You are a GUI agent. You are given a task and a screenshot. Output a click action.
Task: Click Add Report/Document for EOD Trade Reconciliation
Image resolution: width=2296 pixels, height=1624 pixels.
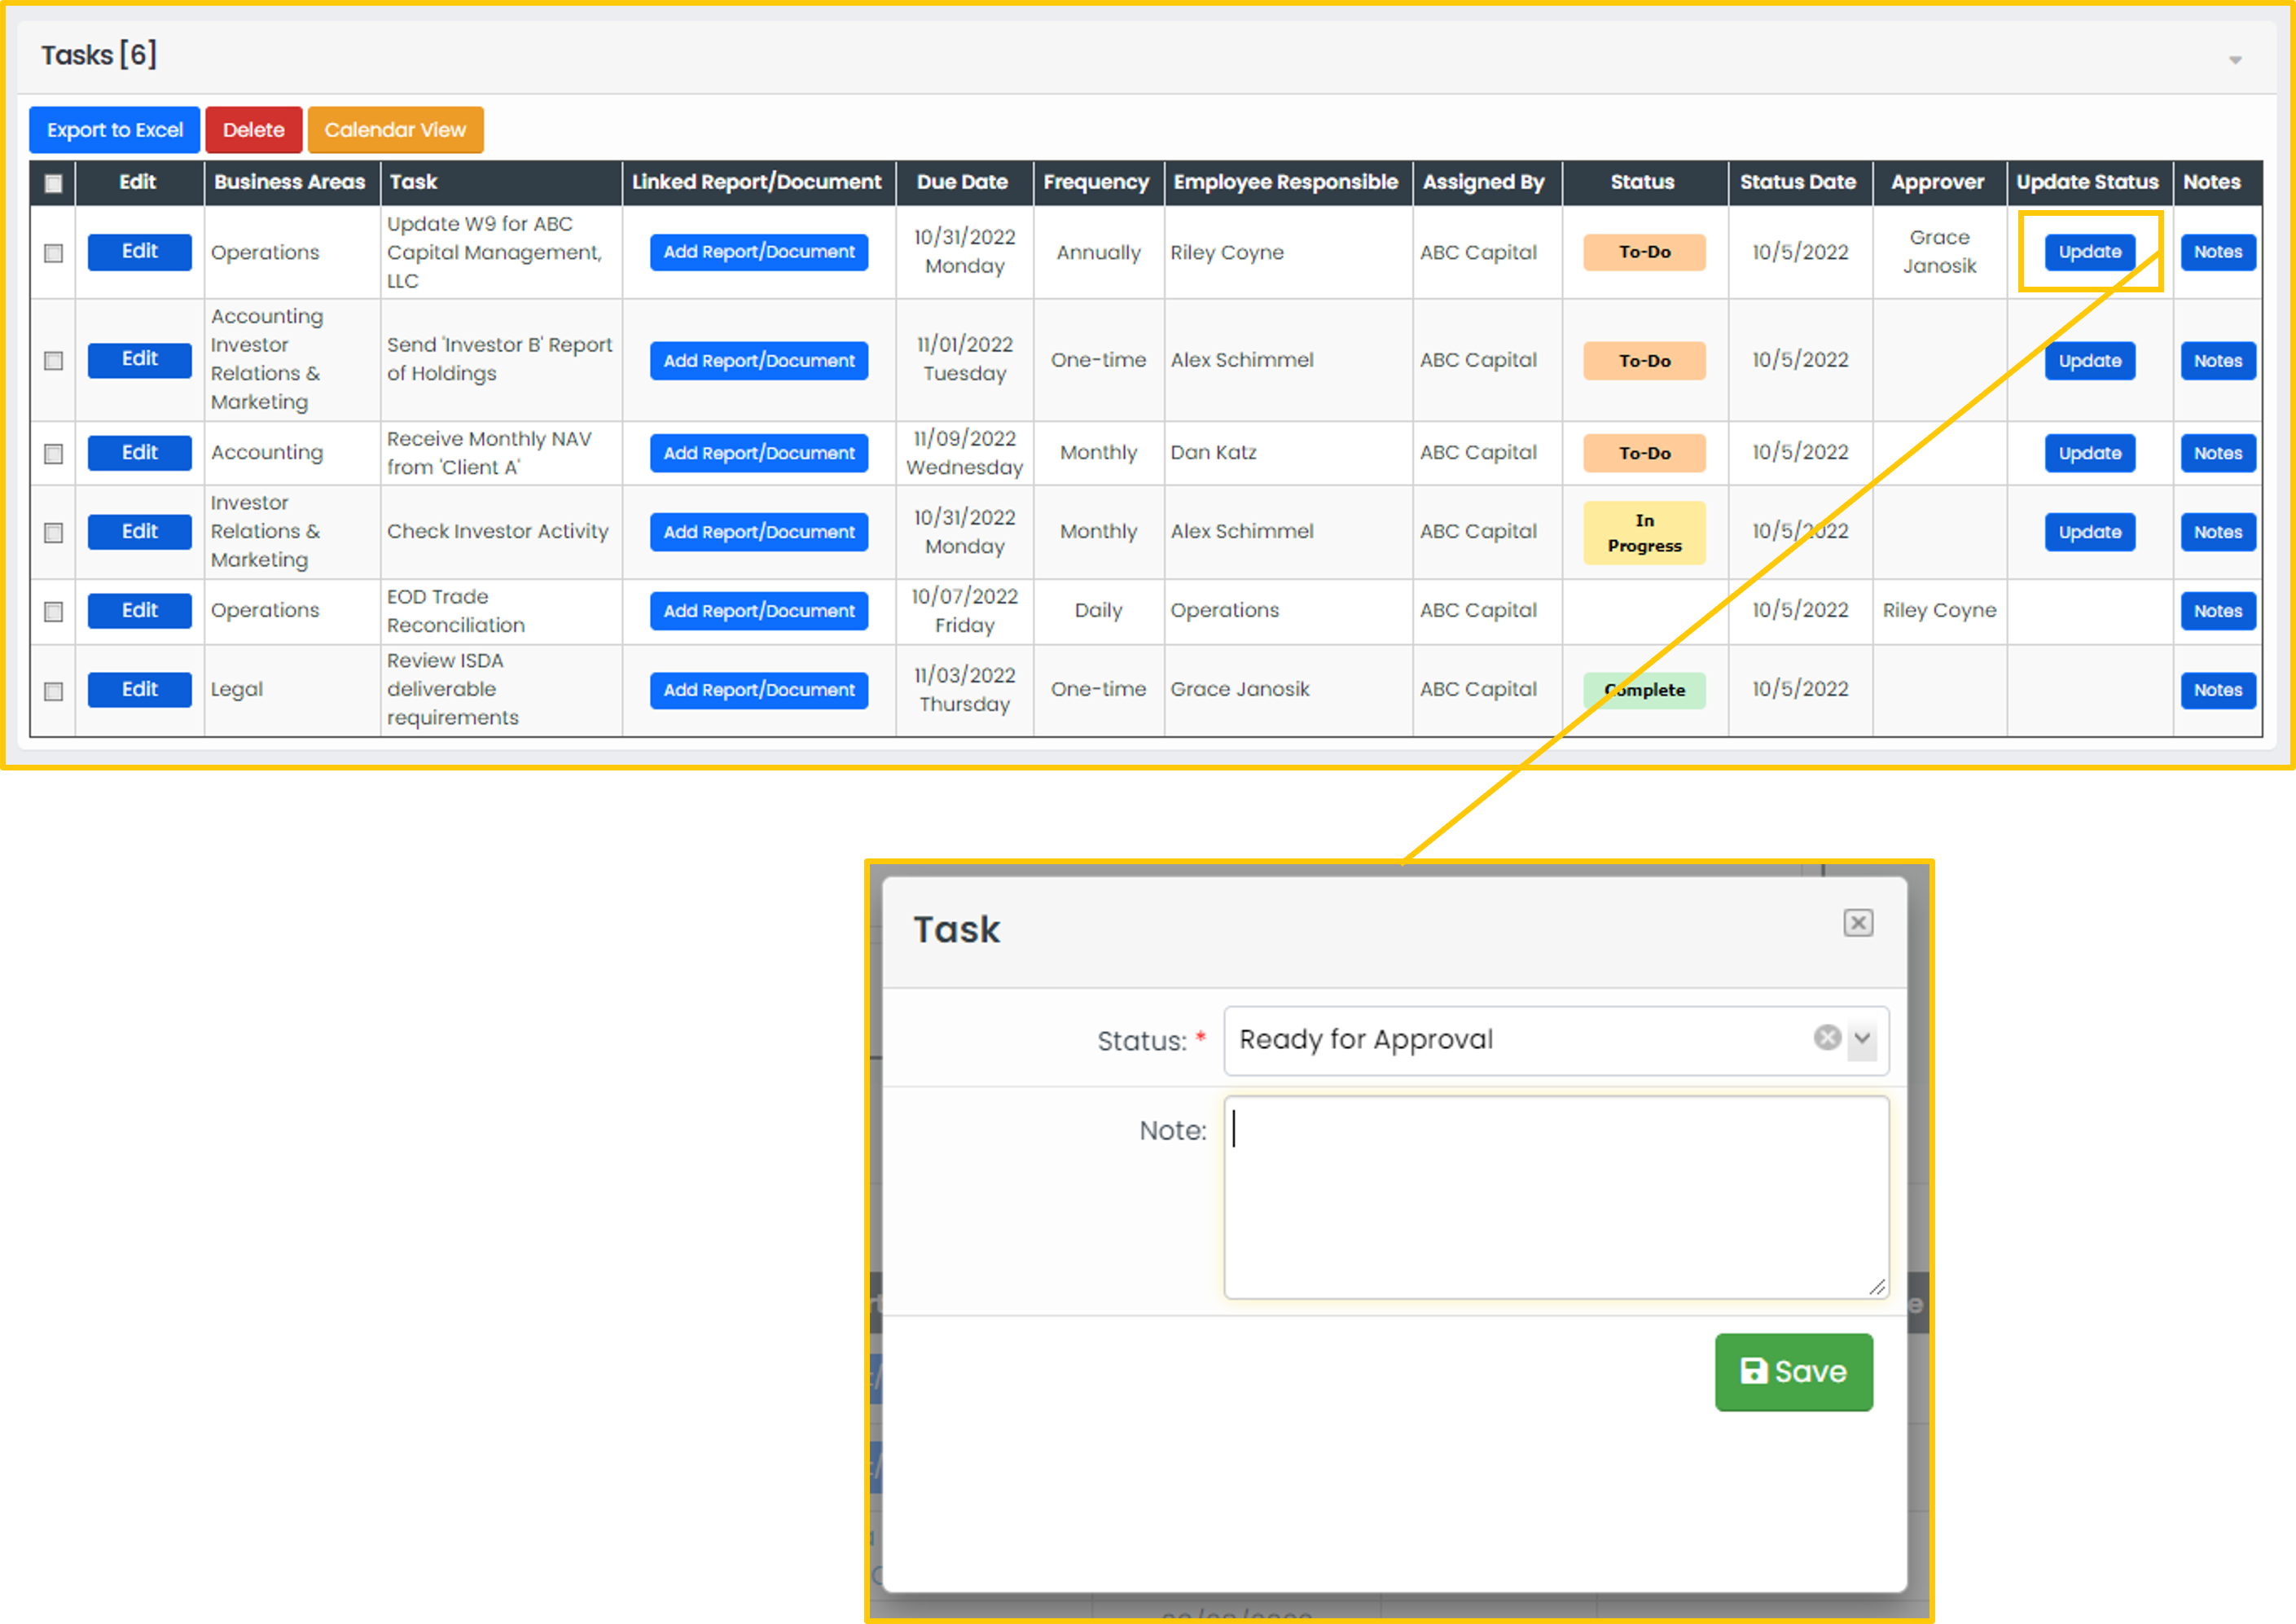(x=757, y=610)
